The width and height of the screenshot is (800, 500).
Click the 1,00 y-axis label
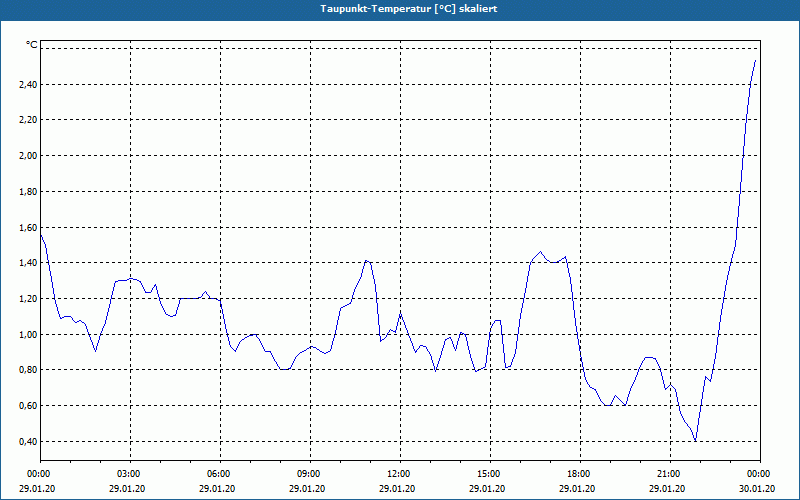28,335
